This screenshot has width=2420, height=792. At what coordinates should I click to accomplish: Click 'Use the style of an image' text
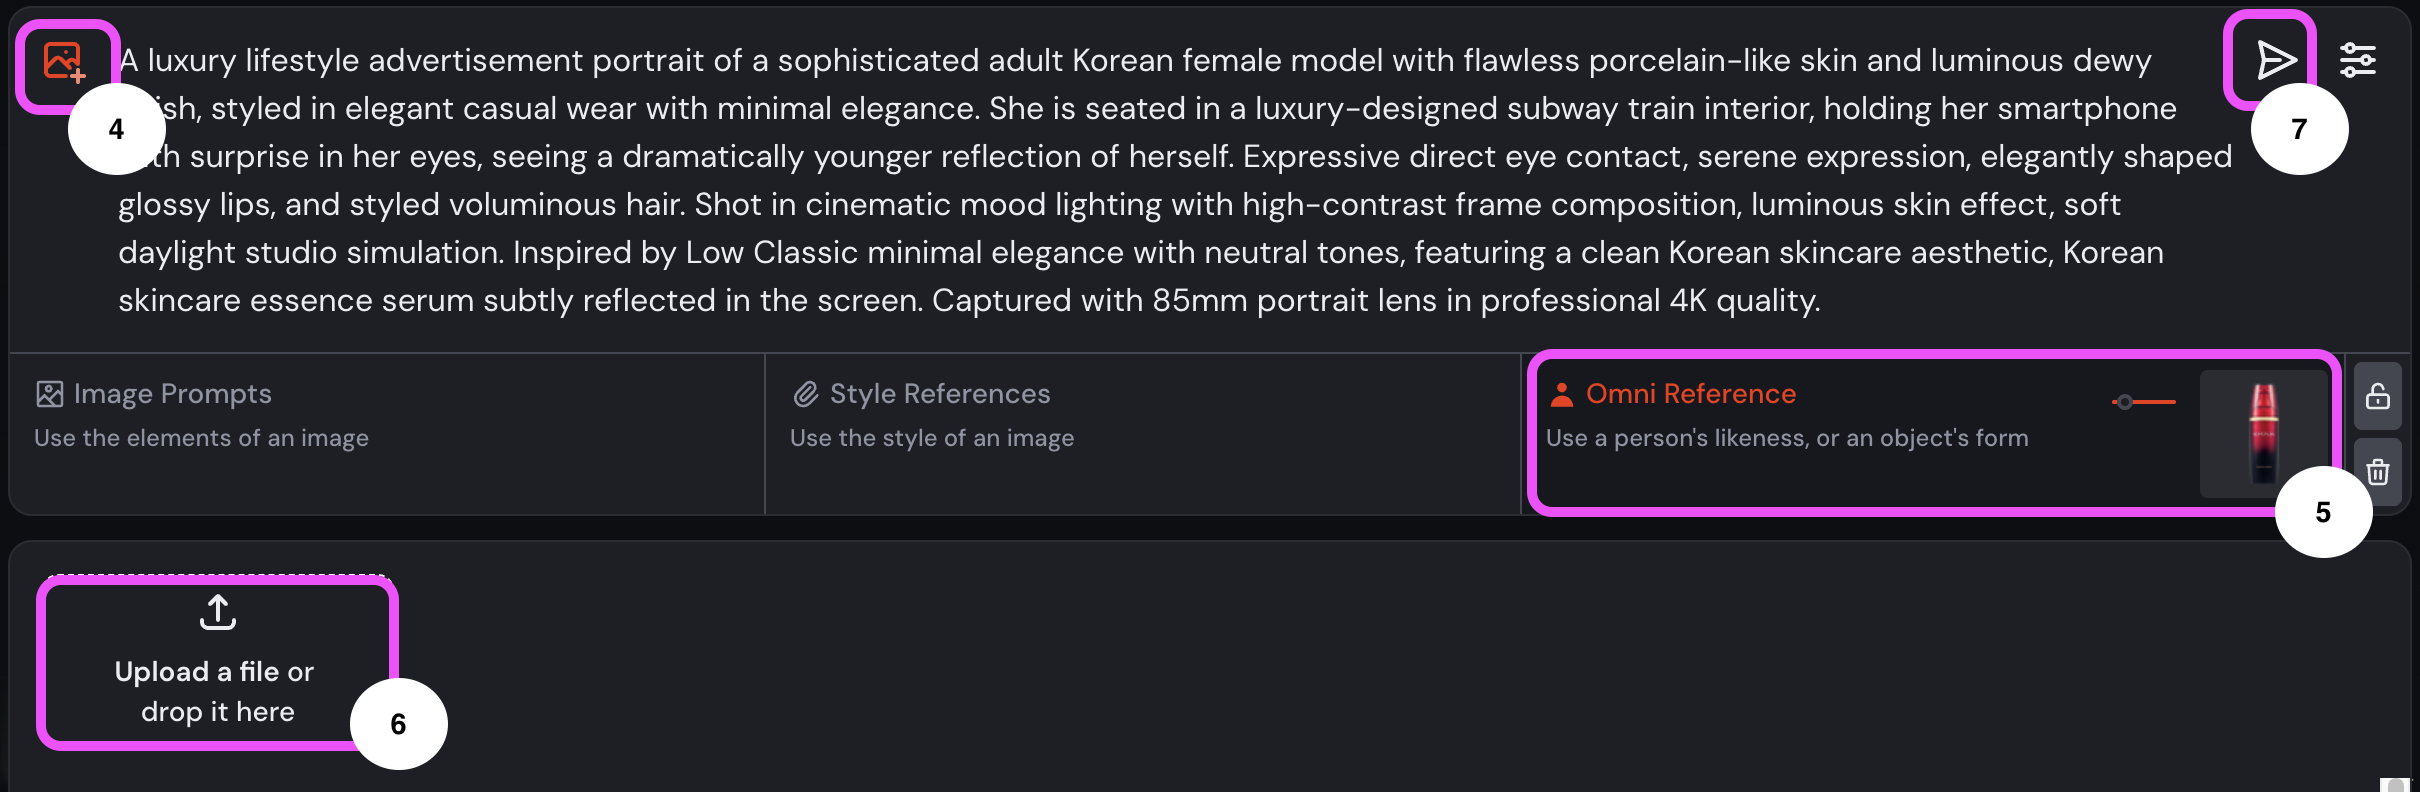931,437
